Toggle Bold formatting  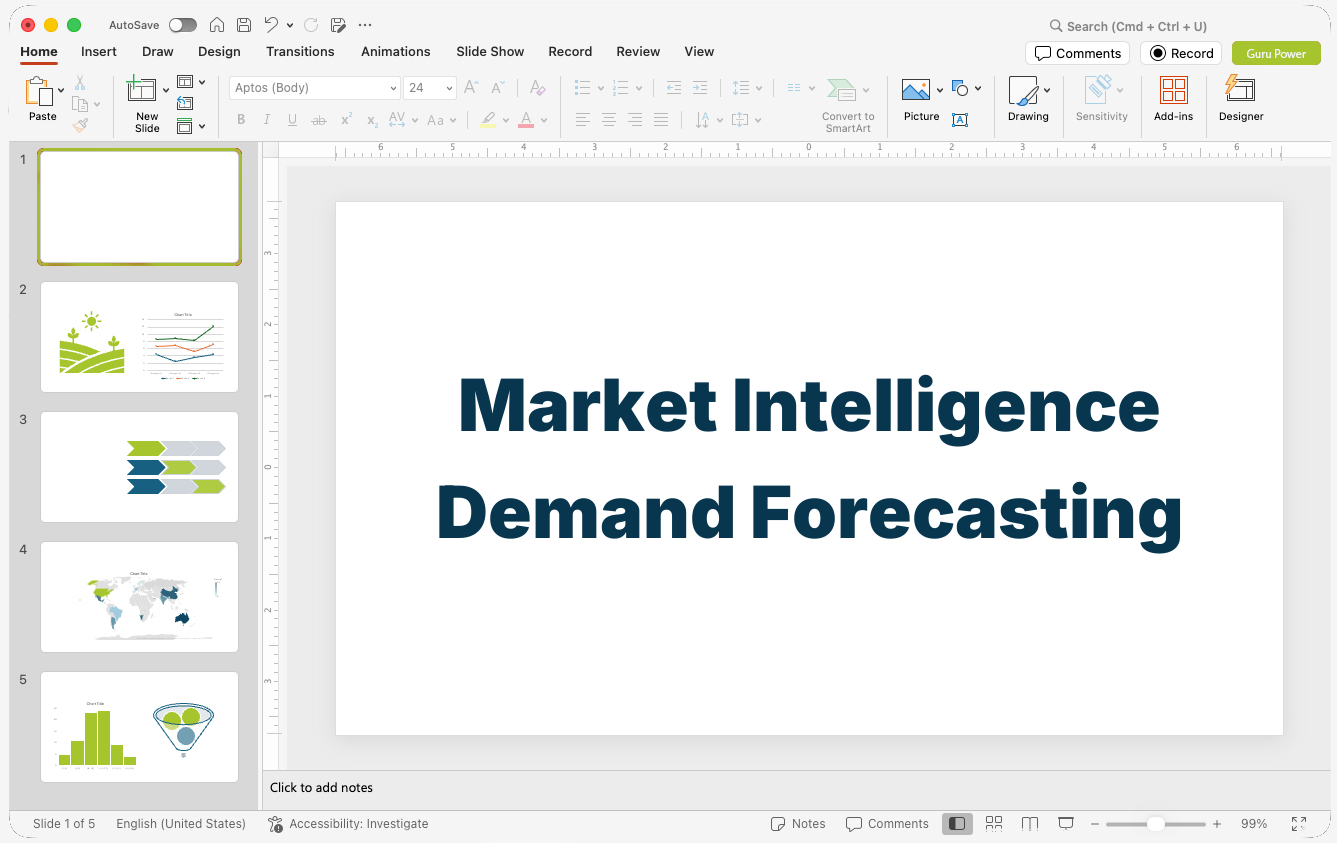241,120
